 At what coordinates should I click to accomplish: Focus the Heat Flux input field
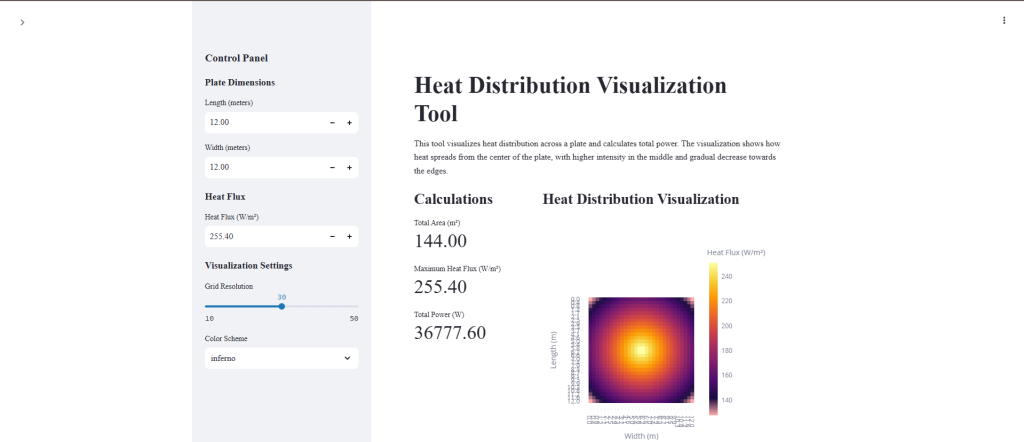[x=262, y=237]
